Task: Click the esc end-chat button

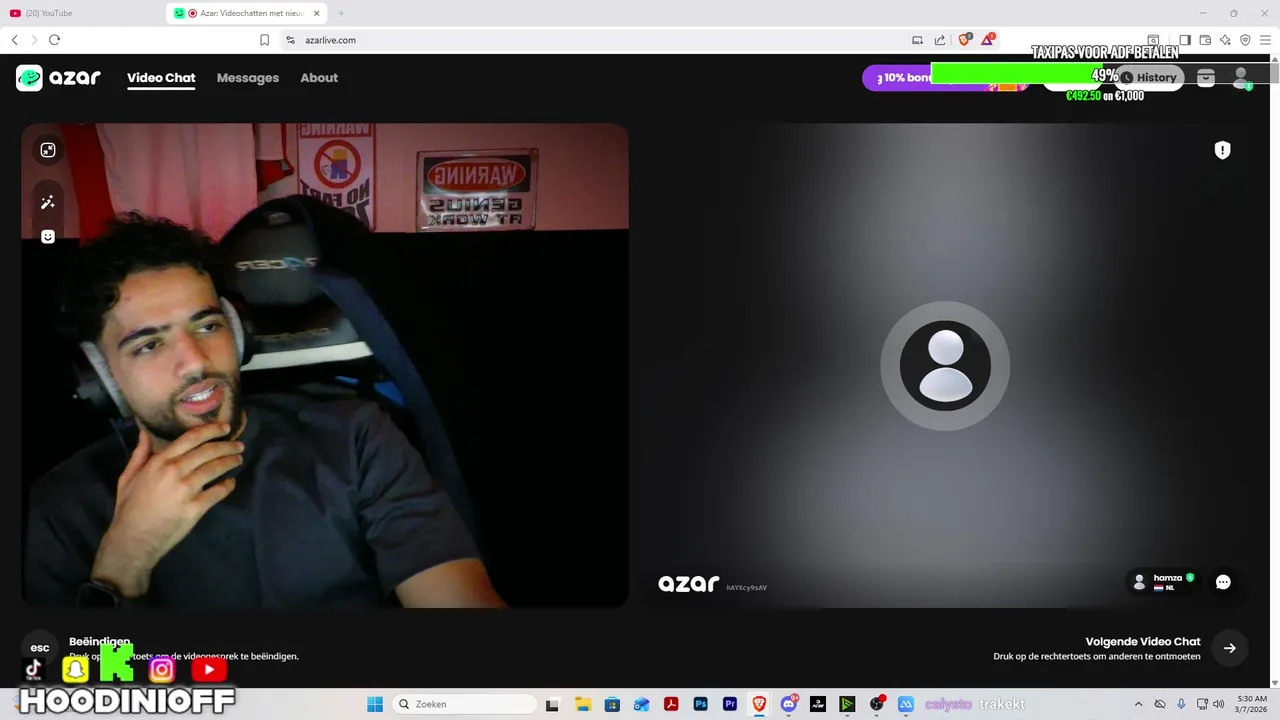Action: (40, 648)
